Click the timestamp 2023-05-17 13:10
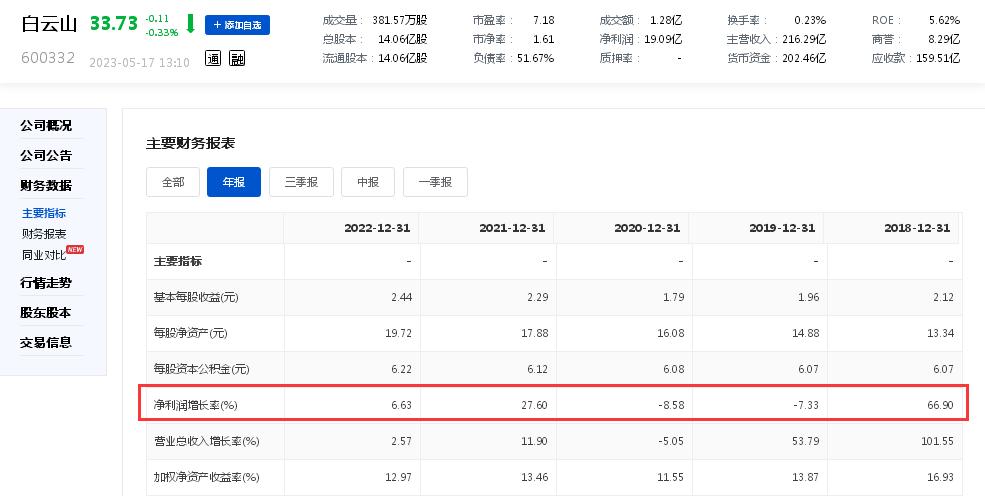The image size is (985, 496). pyautogui.click(x=139, y=63)
